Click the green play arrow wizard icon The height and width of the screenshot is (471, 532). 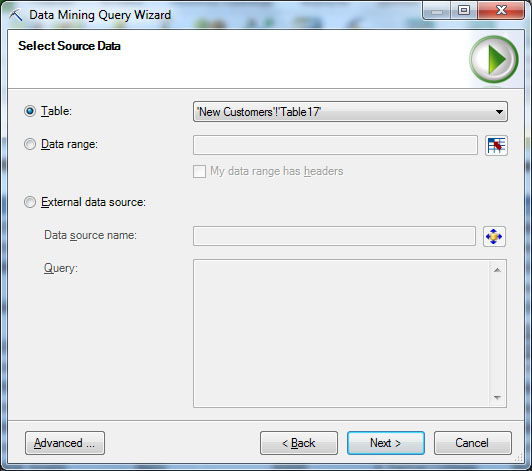point(494,59)
